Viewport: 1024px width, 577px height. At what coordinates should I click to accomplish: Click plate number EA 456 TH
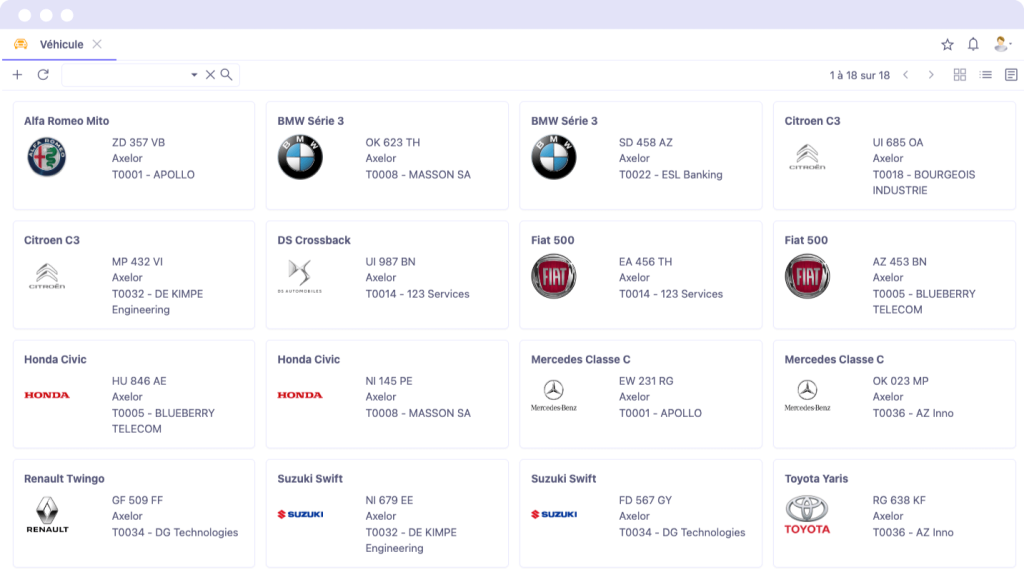click(x=645, y=262)
